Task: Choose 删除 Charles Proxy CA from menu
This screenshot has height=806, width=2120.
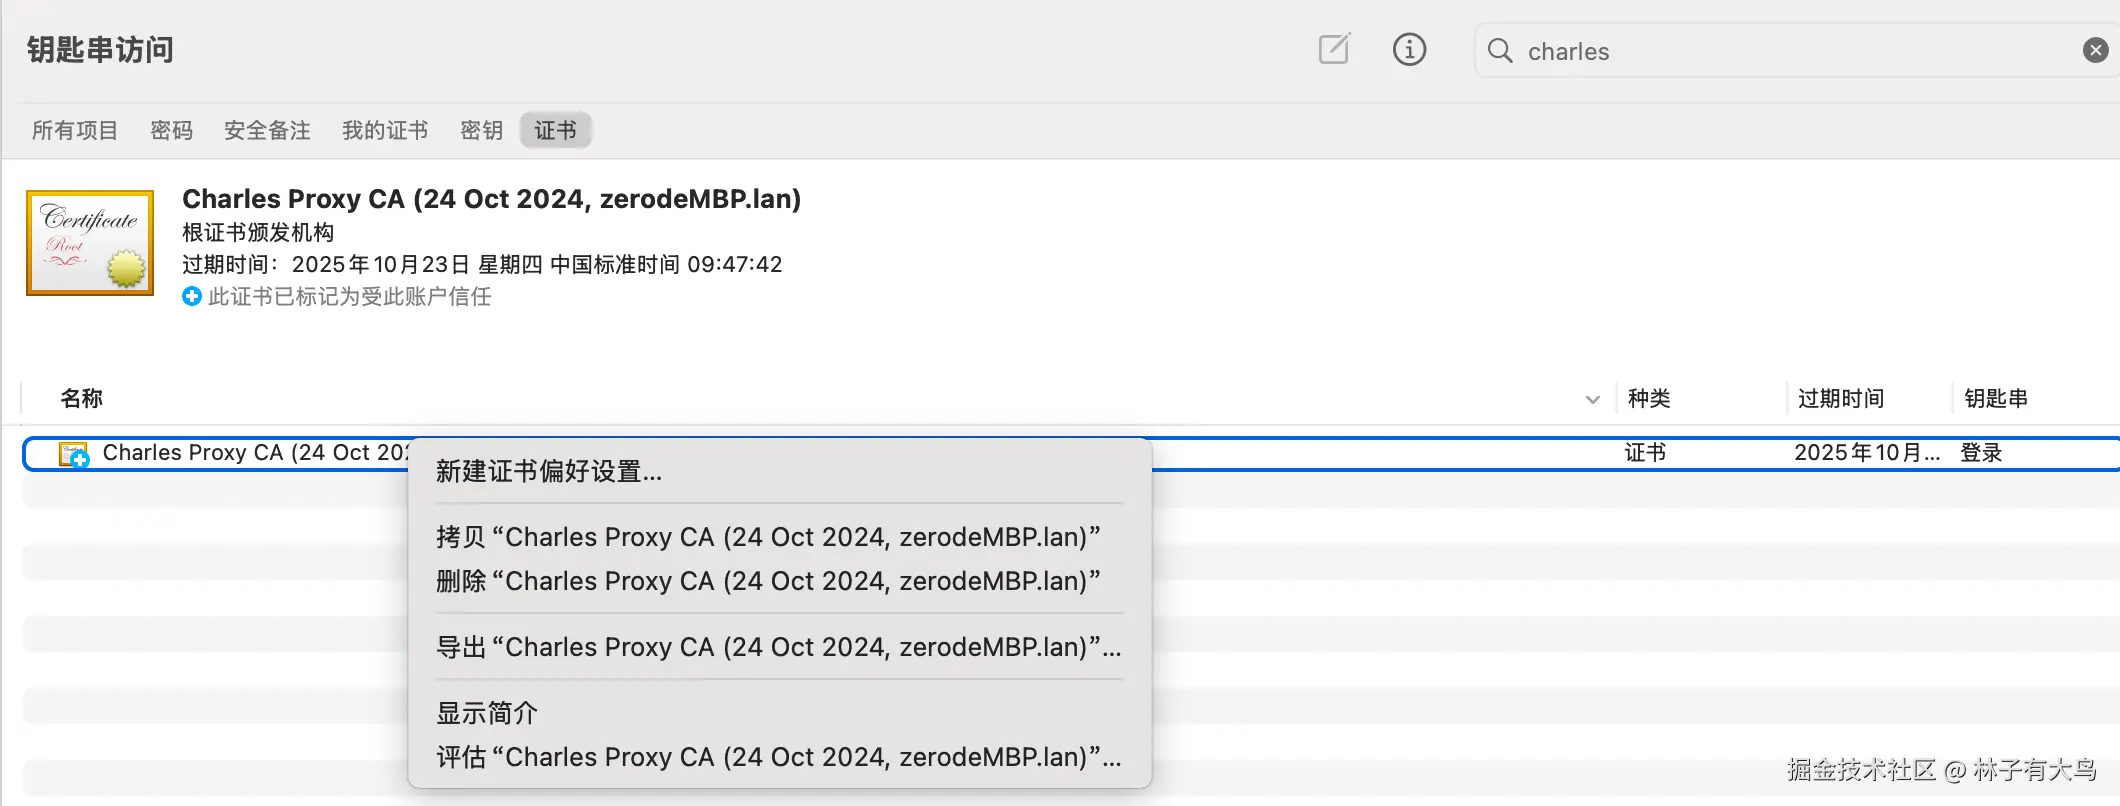Action: tap(767, 581)
